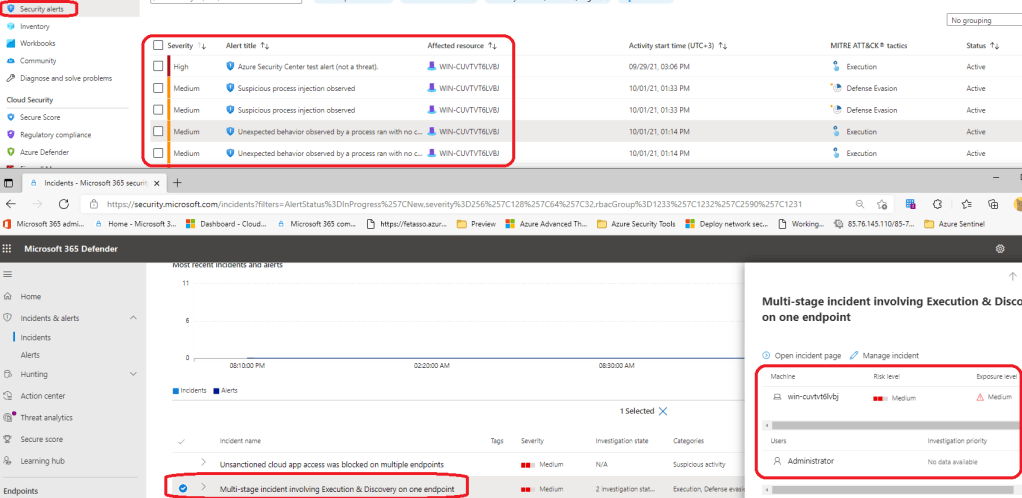Select Alerts under Incidents & alerts
Image resolution: width=1022 pixels, height=498 pixels.
click(30, 354)
